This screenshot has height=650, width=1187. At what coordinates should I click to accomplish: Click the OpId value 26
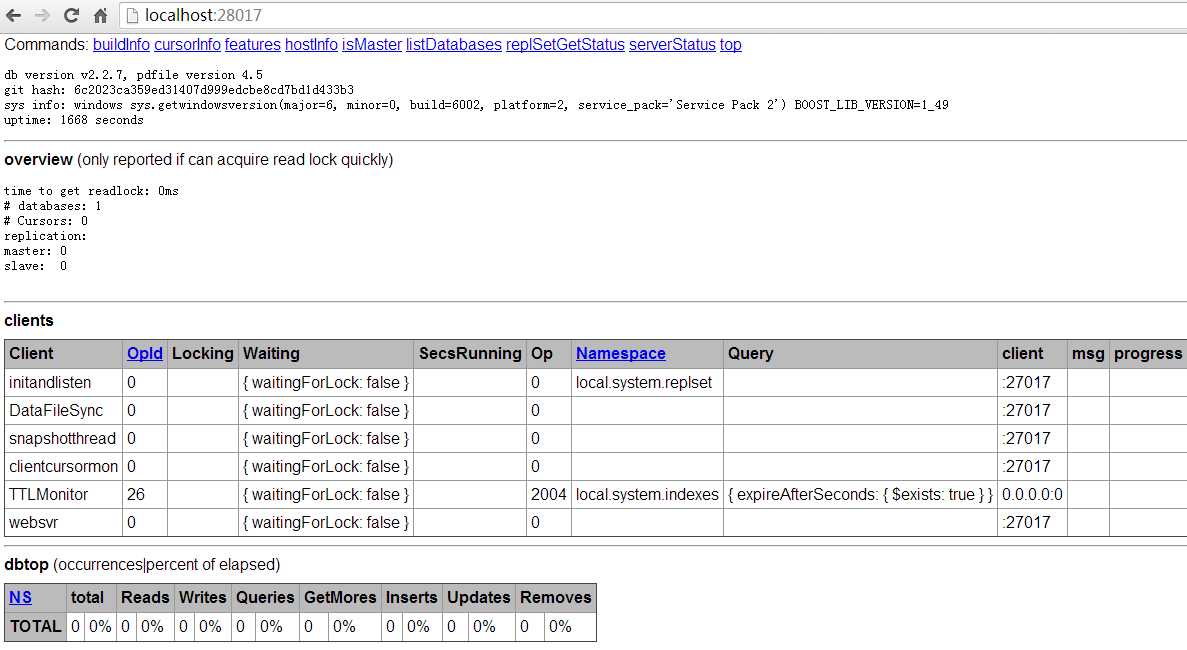pos(136,494)
